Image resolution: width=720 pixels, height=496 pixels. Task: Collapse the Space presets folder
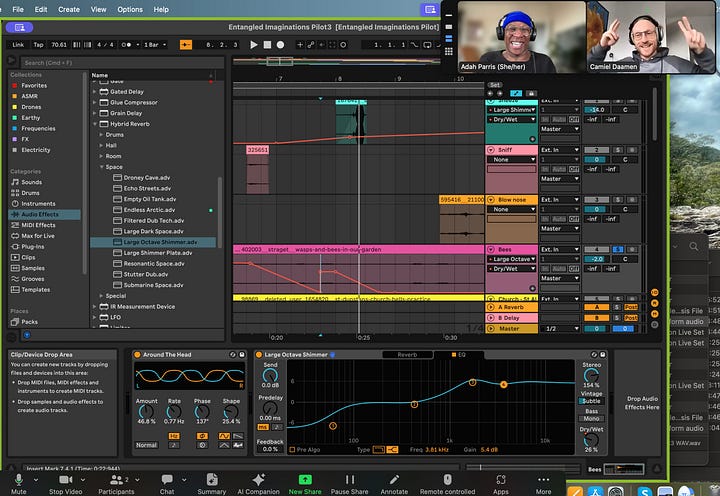click(101, 167)
